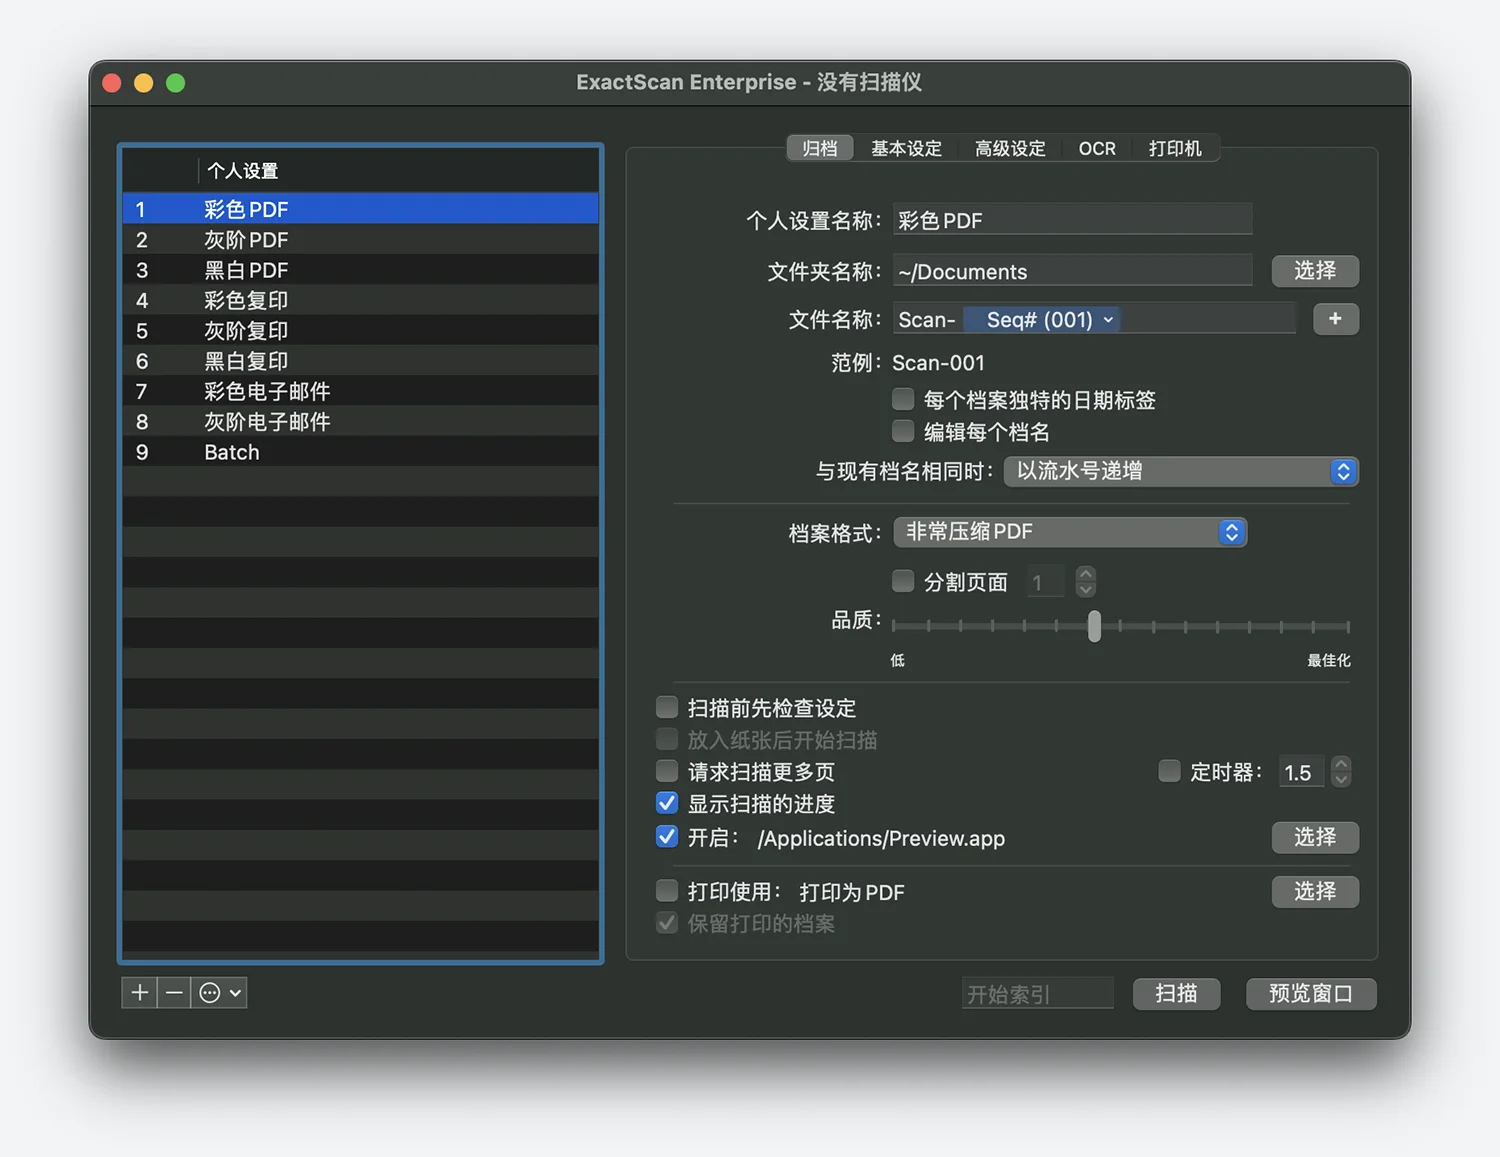Click the 扫描 scan button
1500x1157 pixels.
(1176, 993)
